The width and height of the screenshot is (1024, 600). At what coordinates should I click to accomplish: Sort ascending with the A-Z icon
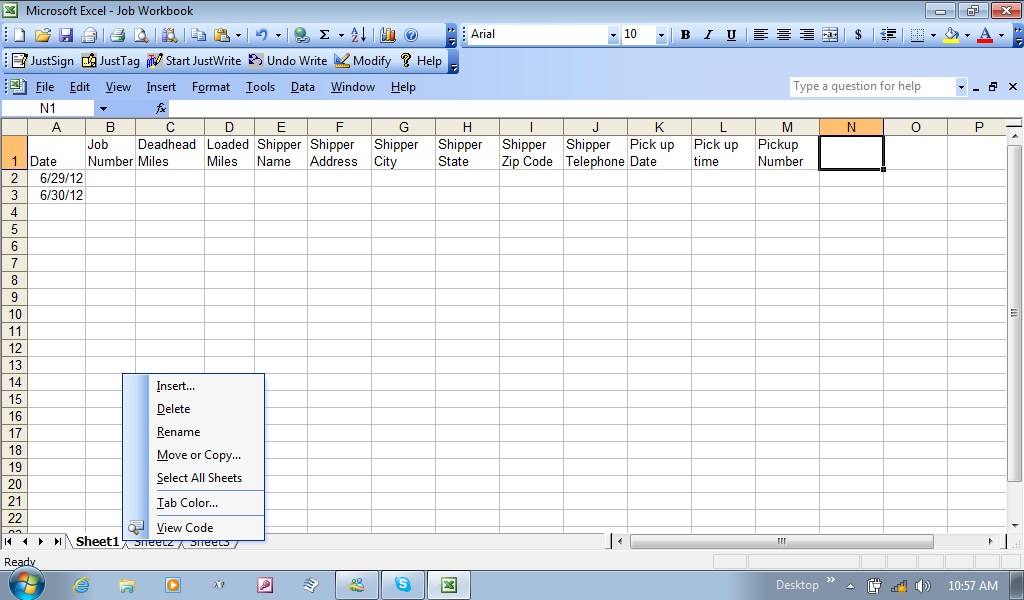pyautogui.click(x=358, y=35)
